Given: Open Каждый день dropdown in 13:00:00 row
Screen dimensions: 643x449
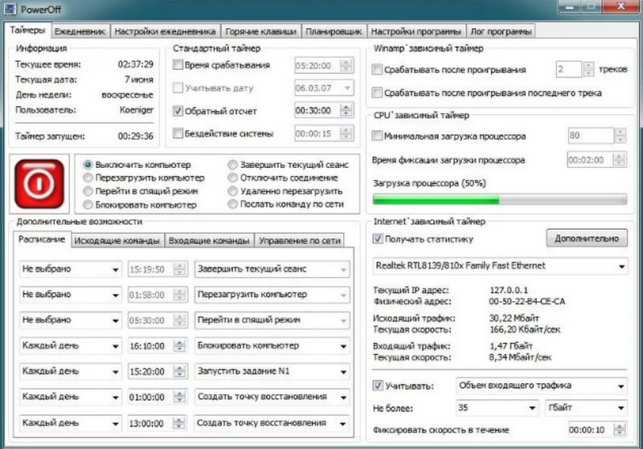Looking at the screenshot, I should coord(70,423).
